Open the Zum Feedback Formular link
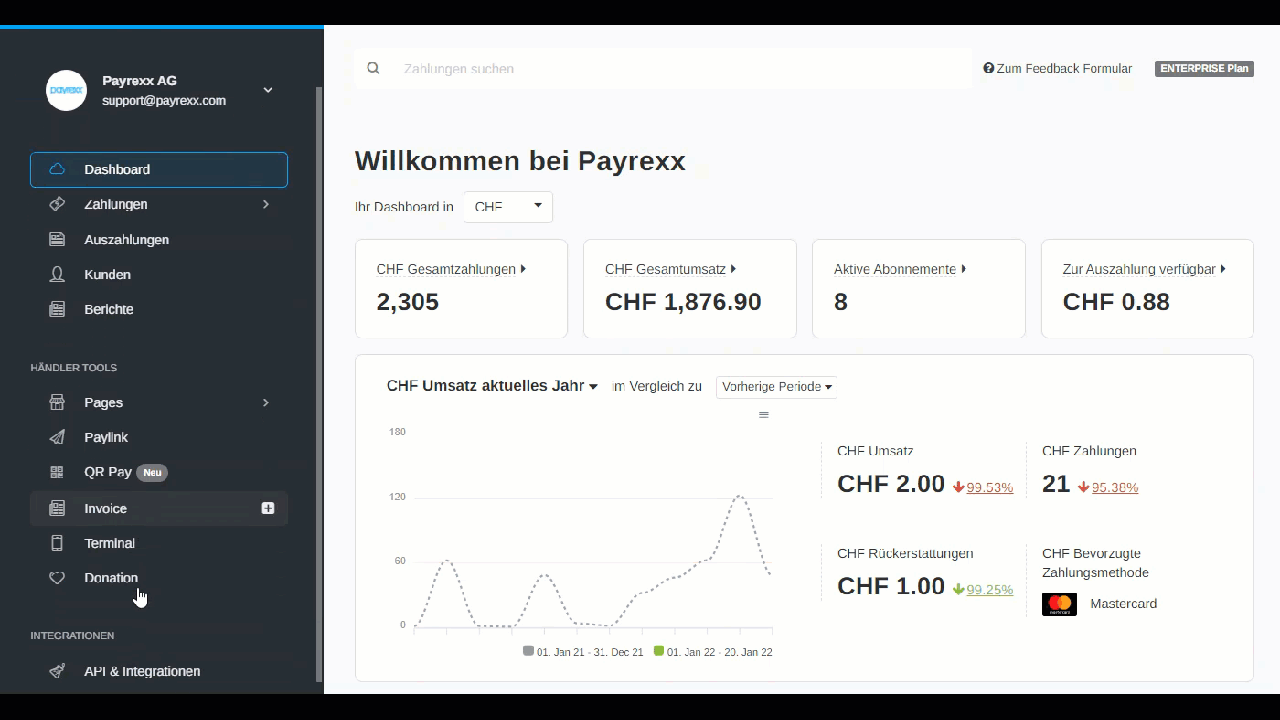 coord(1058,69)
